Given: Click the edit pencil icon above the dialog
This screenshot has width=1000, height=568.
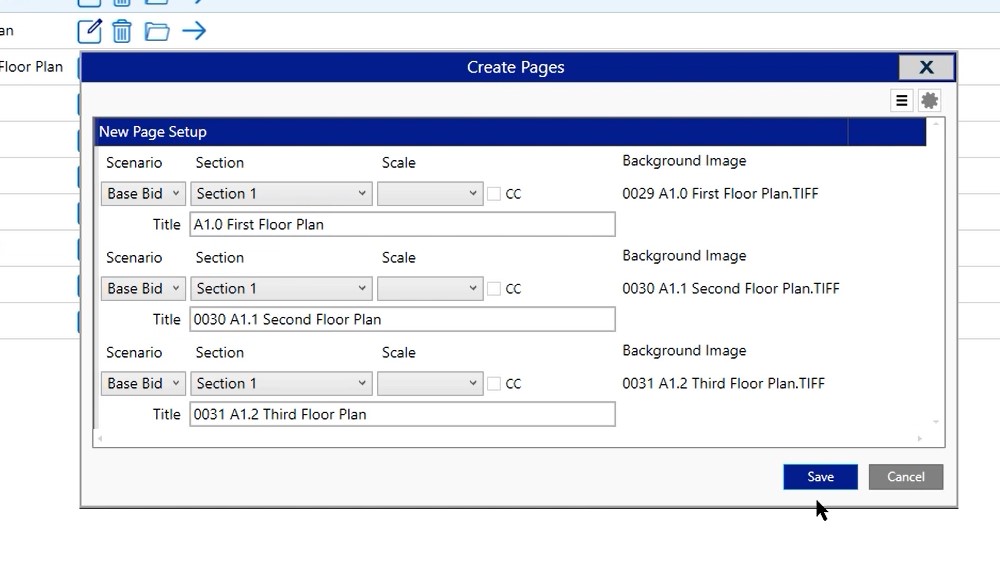Looking at the screenshot, I should pos(90,31).
